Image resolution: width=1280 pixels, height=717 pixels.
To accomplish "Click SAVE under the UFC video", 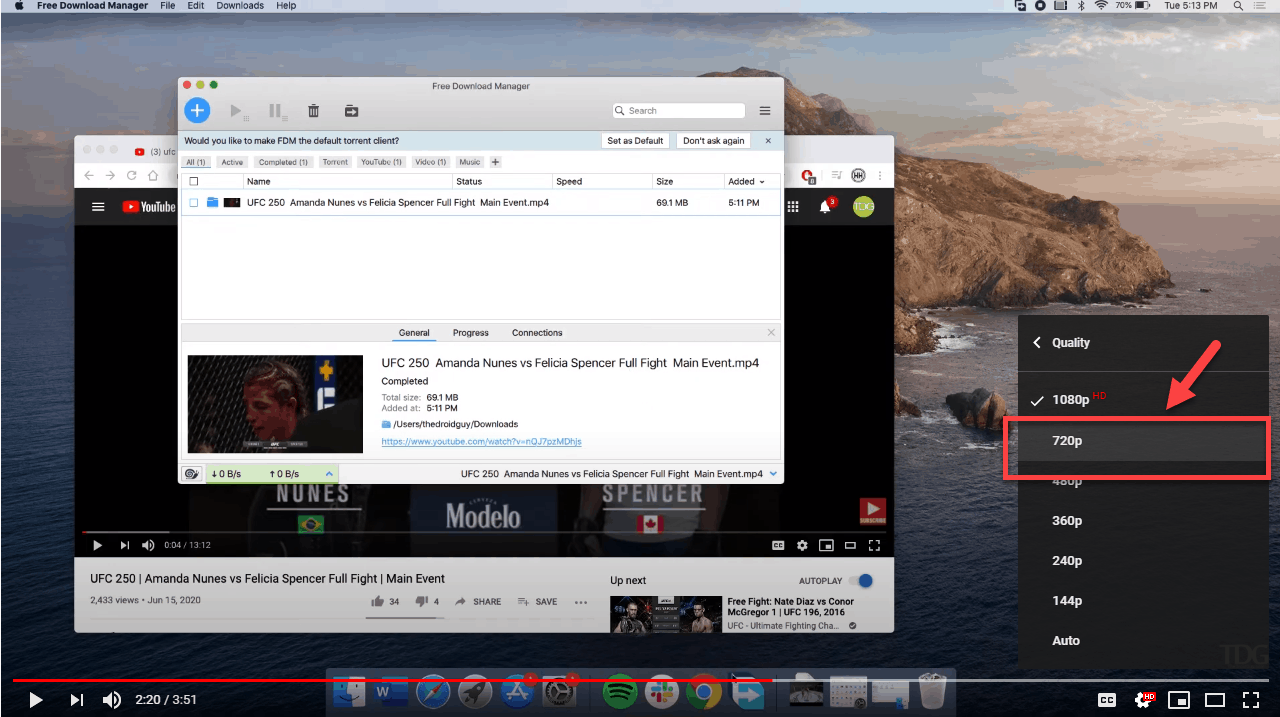I will (537, 602).
